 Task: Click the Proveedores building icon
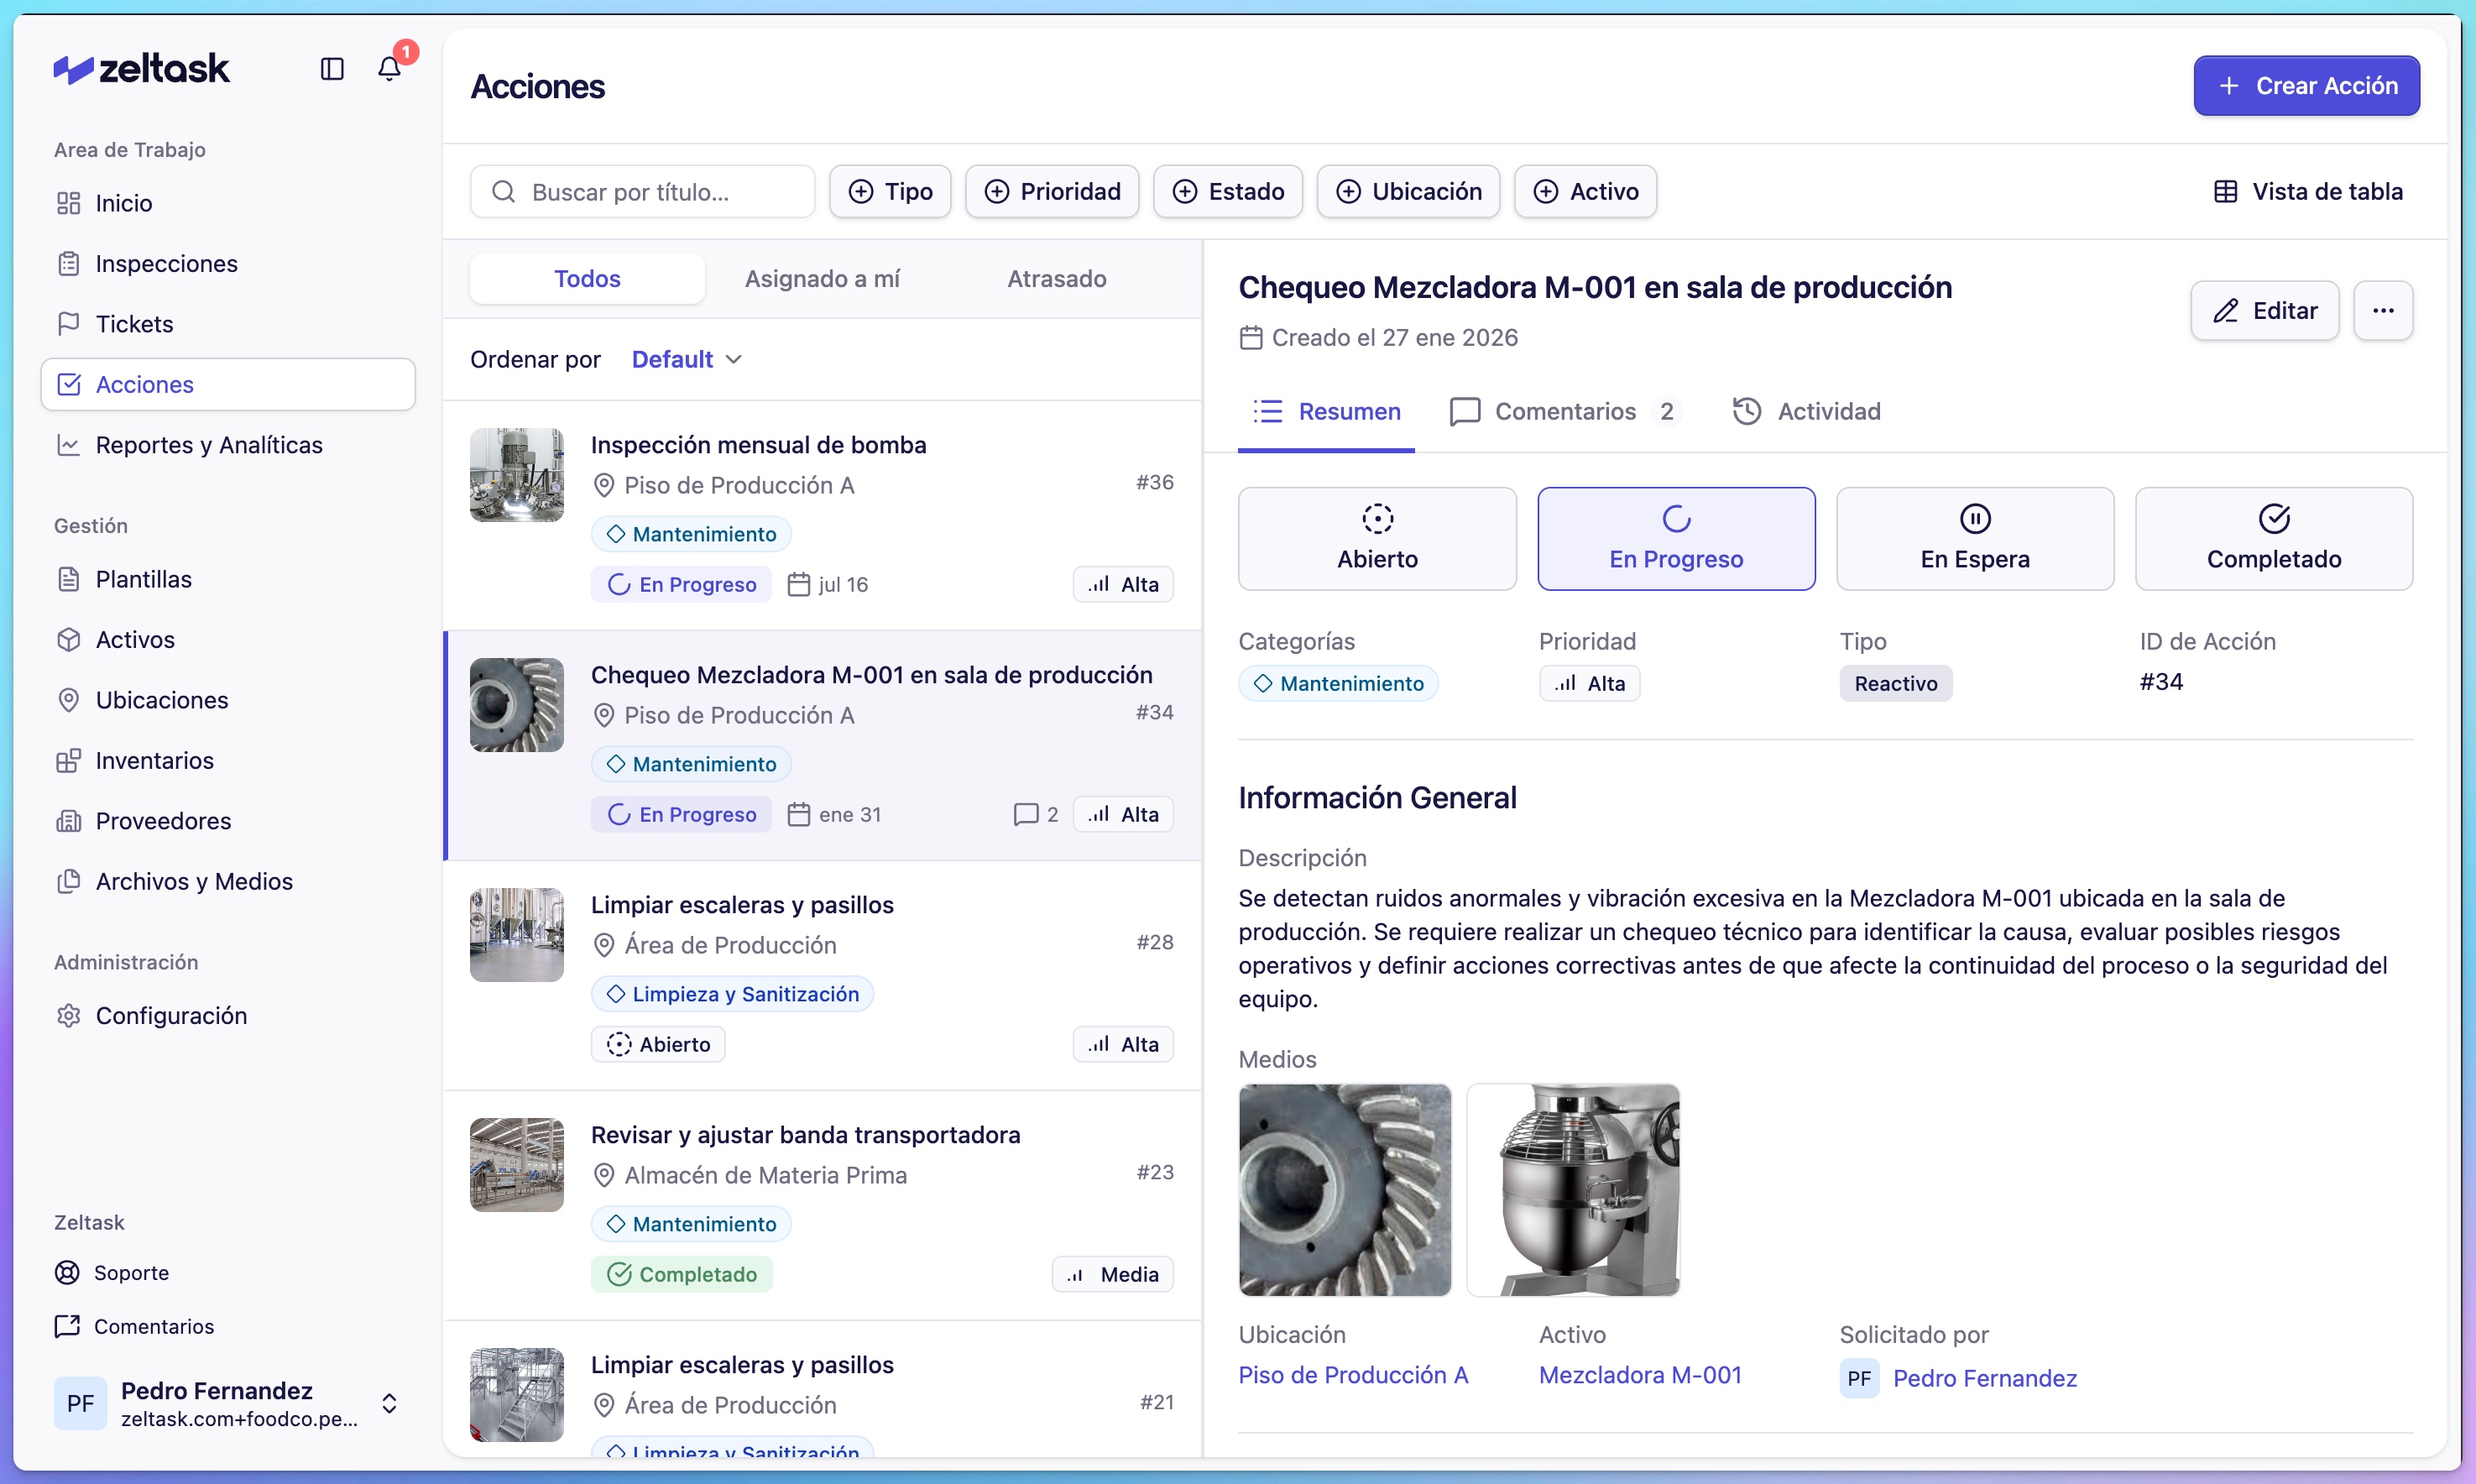click(x=68, y=821)
